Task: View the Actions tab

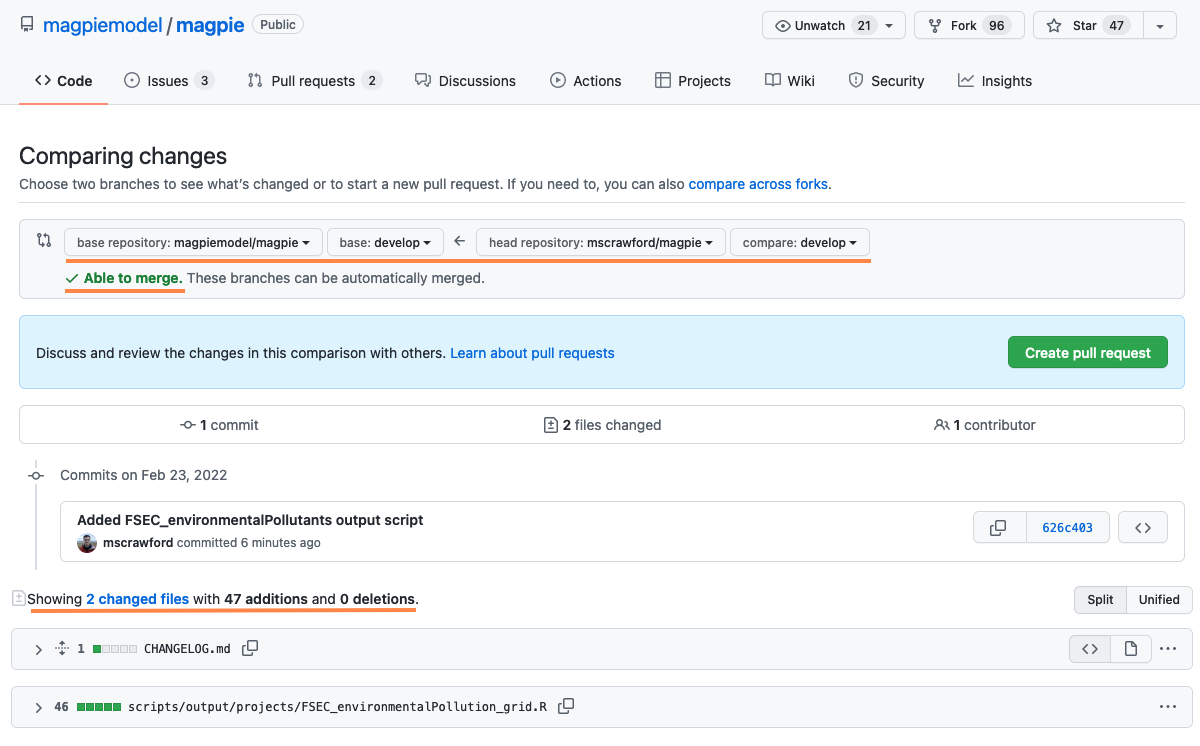Action: pyautogui.click(x=586, y=81)
